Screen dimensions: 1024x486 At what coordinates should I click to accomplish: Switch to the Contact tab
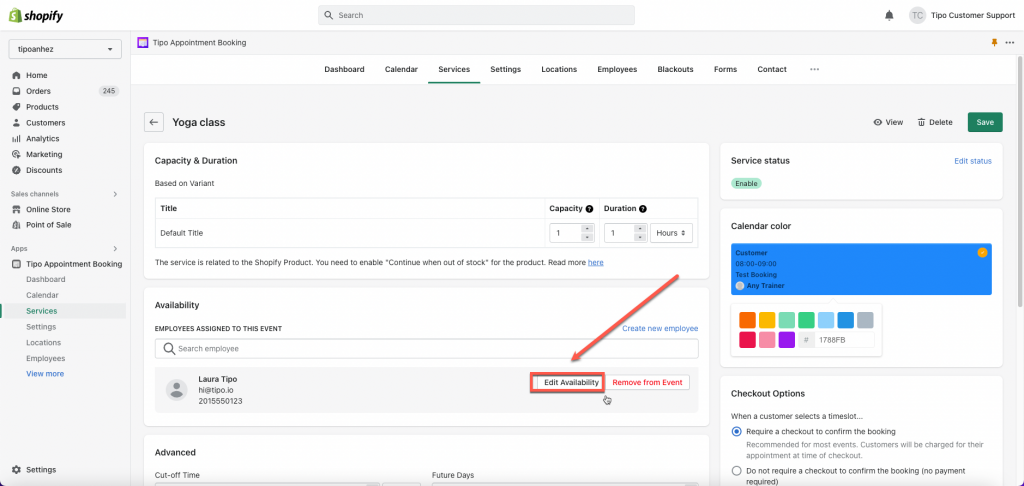point(772,69)
